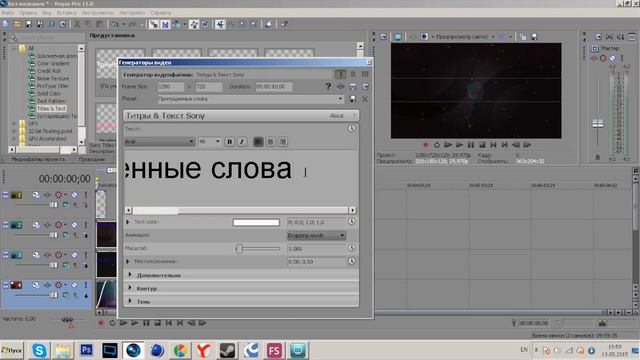Click the white Text color swatch
Screen dimensions: 640x360
coord(256,222)
